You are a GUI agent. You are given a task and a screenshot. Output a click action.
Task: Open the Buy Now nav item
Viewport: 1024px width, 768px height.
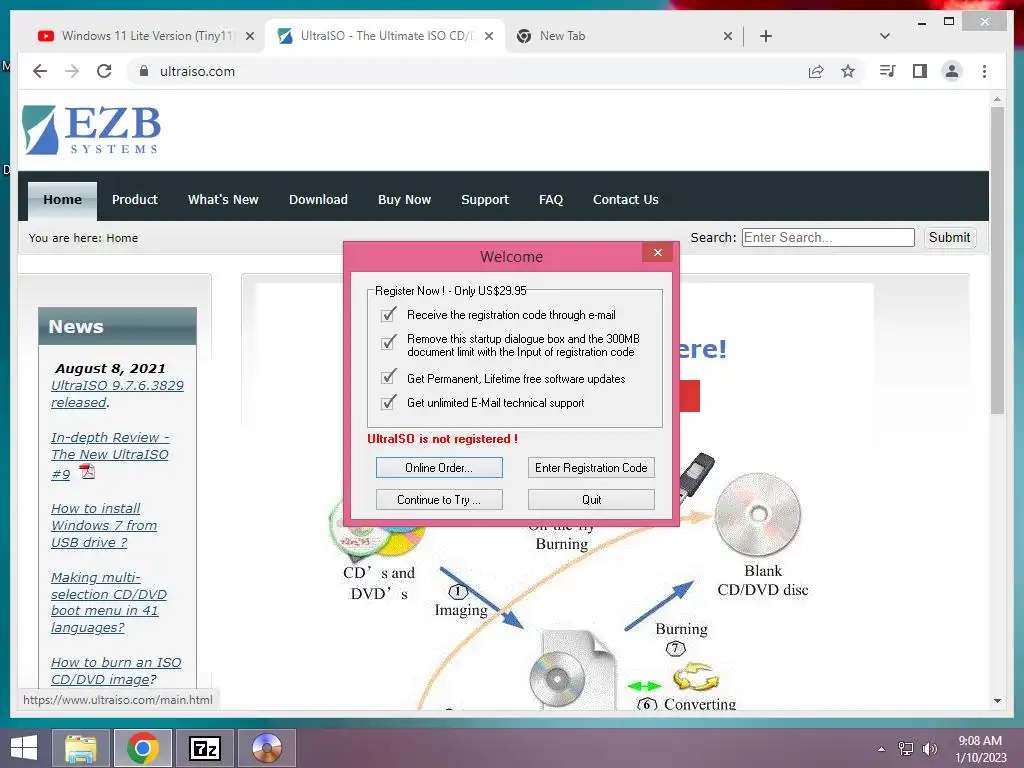pyautogui.click(x=404, y=199)
